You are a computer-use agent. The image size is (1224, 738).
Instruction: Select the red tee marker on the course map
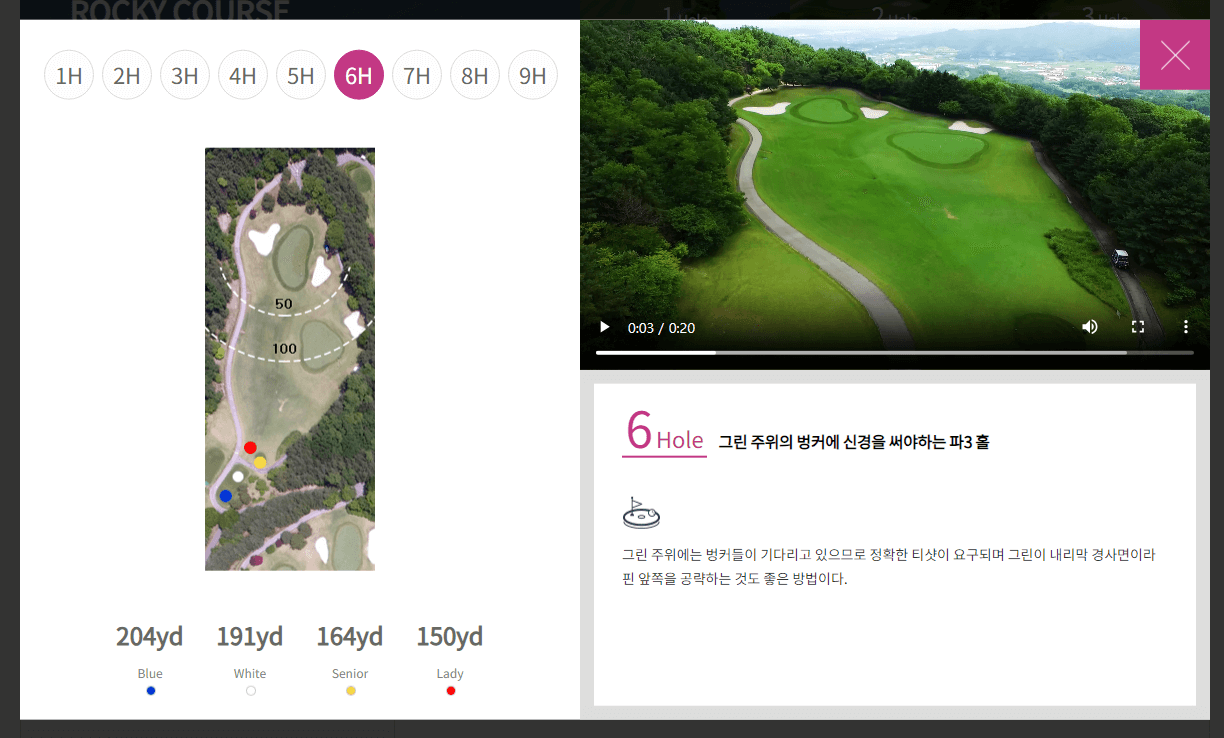[x=251, y=447]
